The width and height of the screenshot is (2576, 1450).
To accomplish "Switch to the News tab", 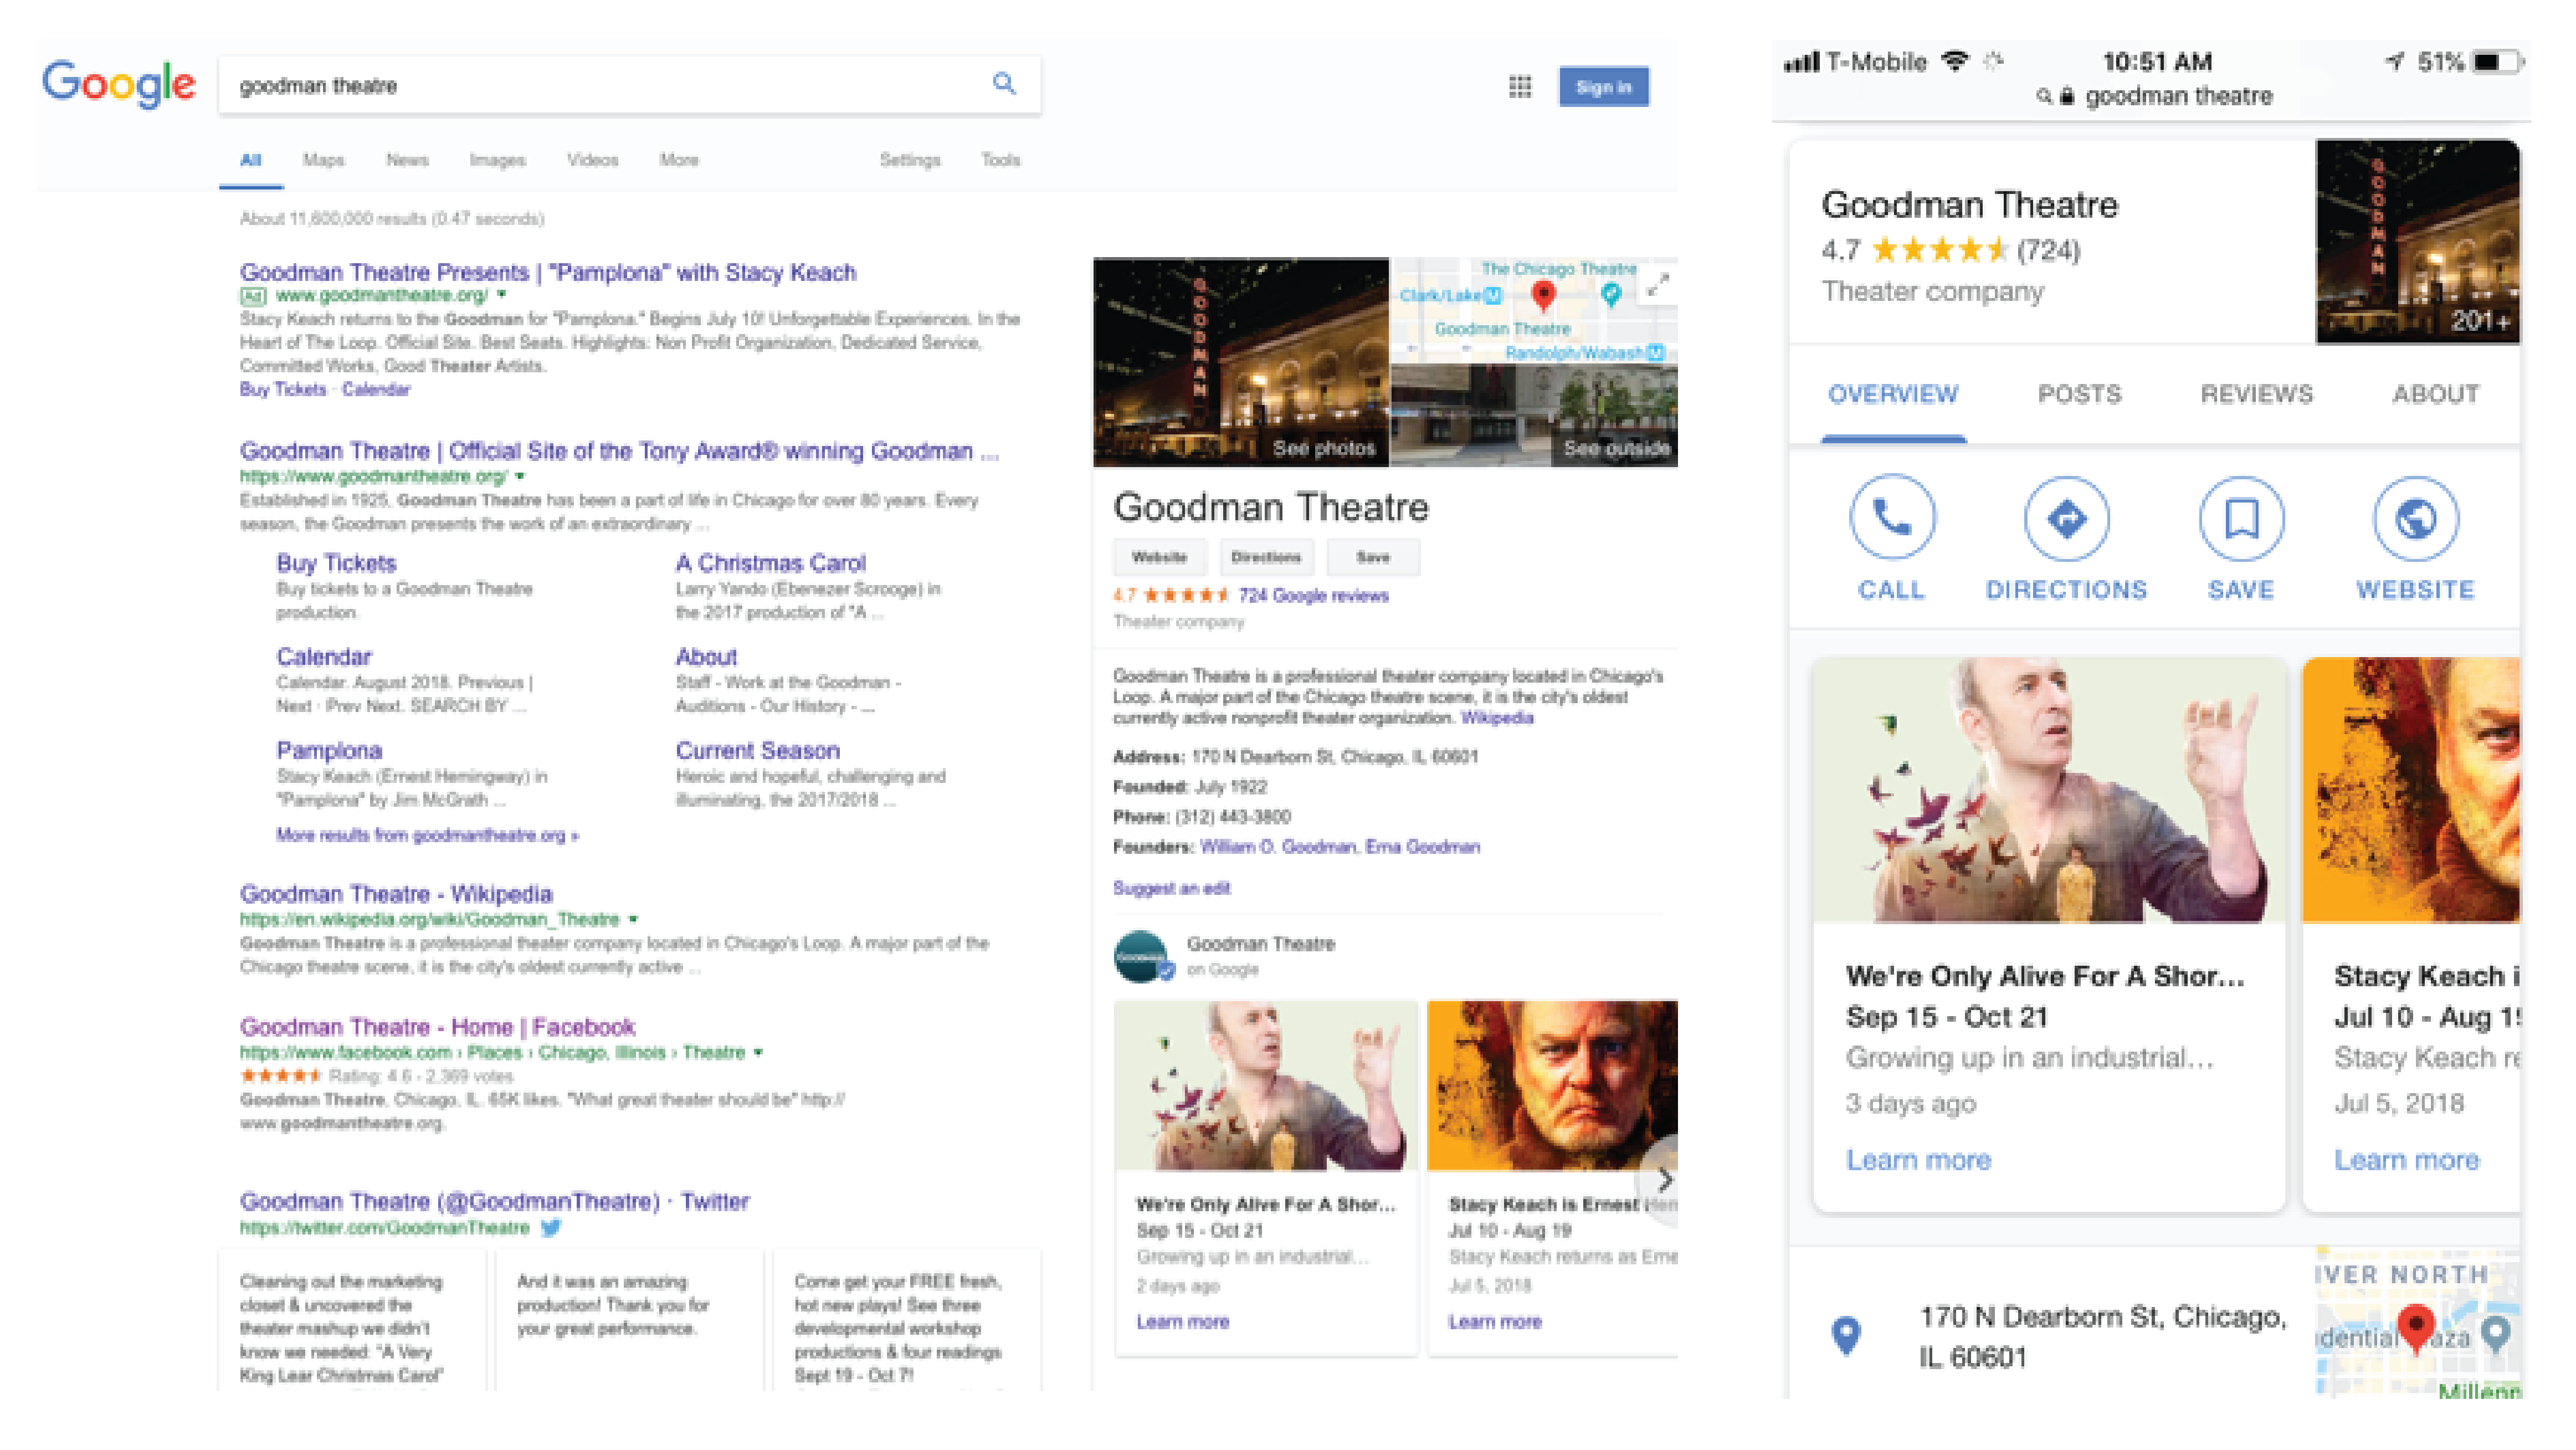I will (407, 160).
